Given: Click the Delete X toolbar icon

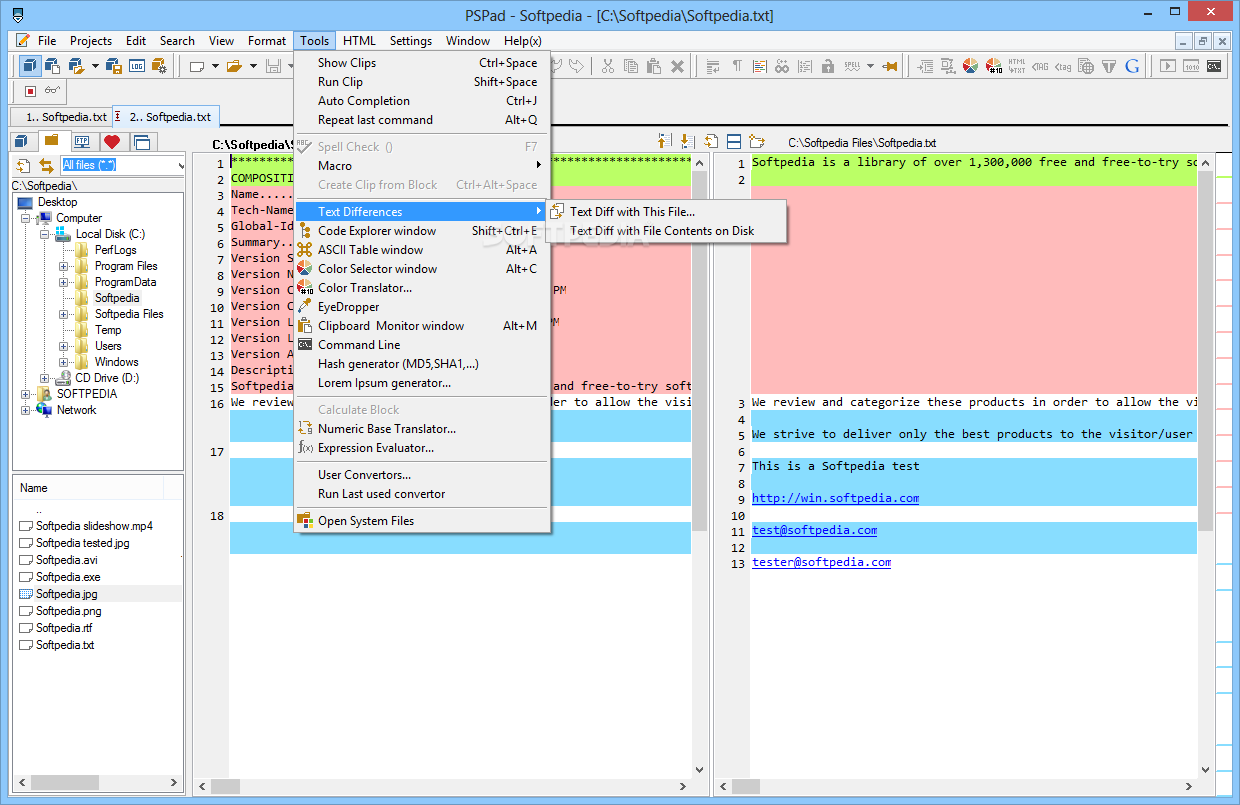Looking at the screenshot, I should coord(677,66).
